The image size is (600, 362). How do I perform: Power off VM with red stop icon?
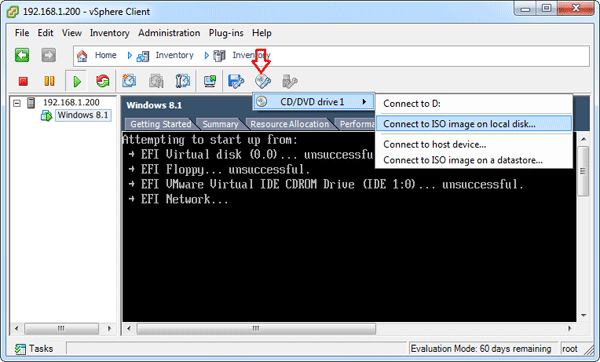(23, 81)
